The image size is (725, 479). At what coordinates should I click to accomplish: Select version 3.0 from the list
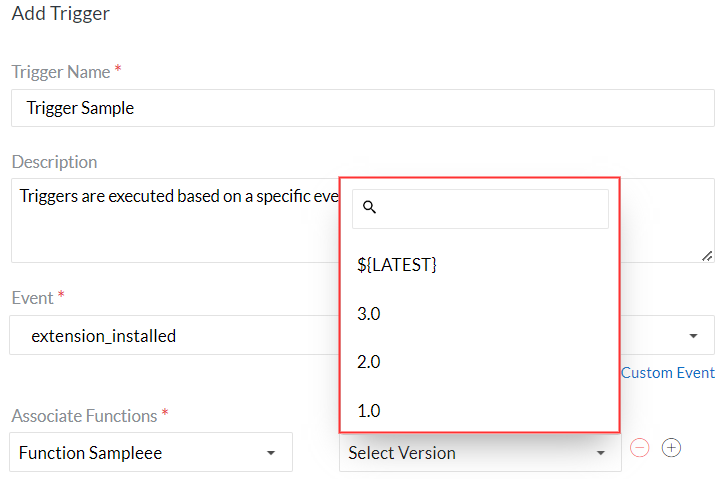click(369, 314)
